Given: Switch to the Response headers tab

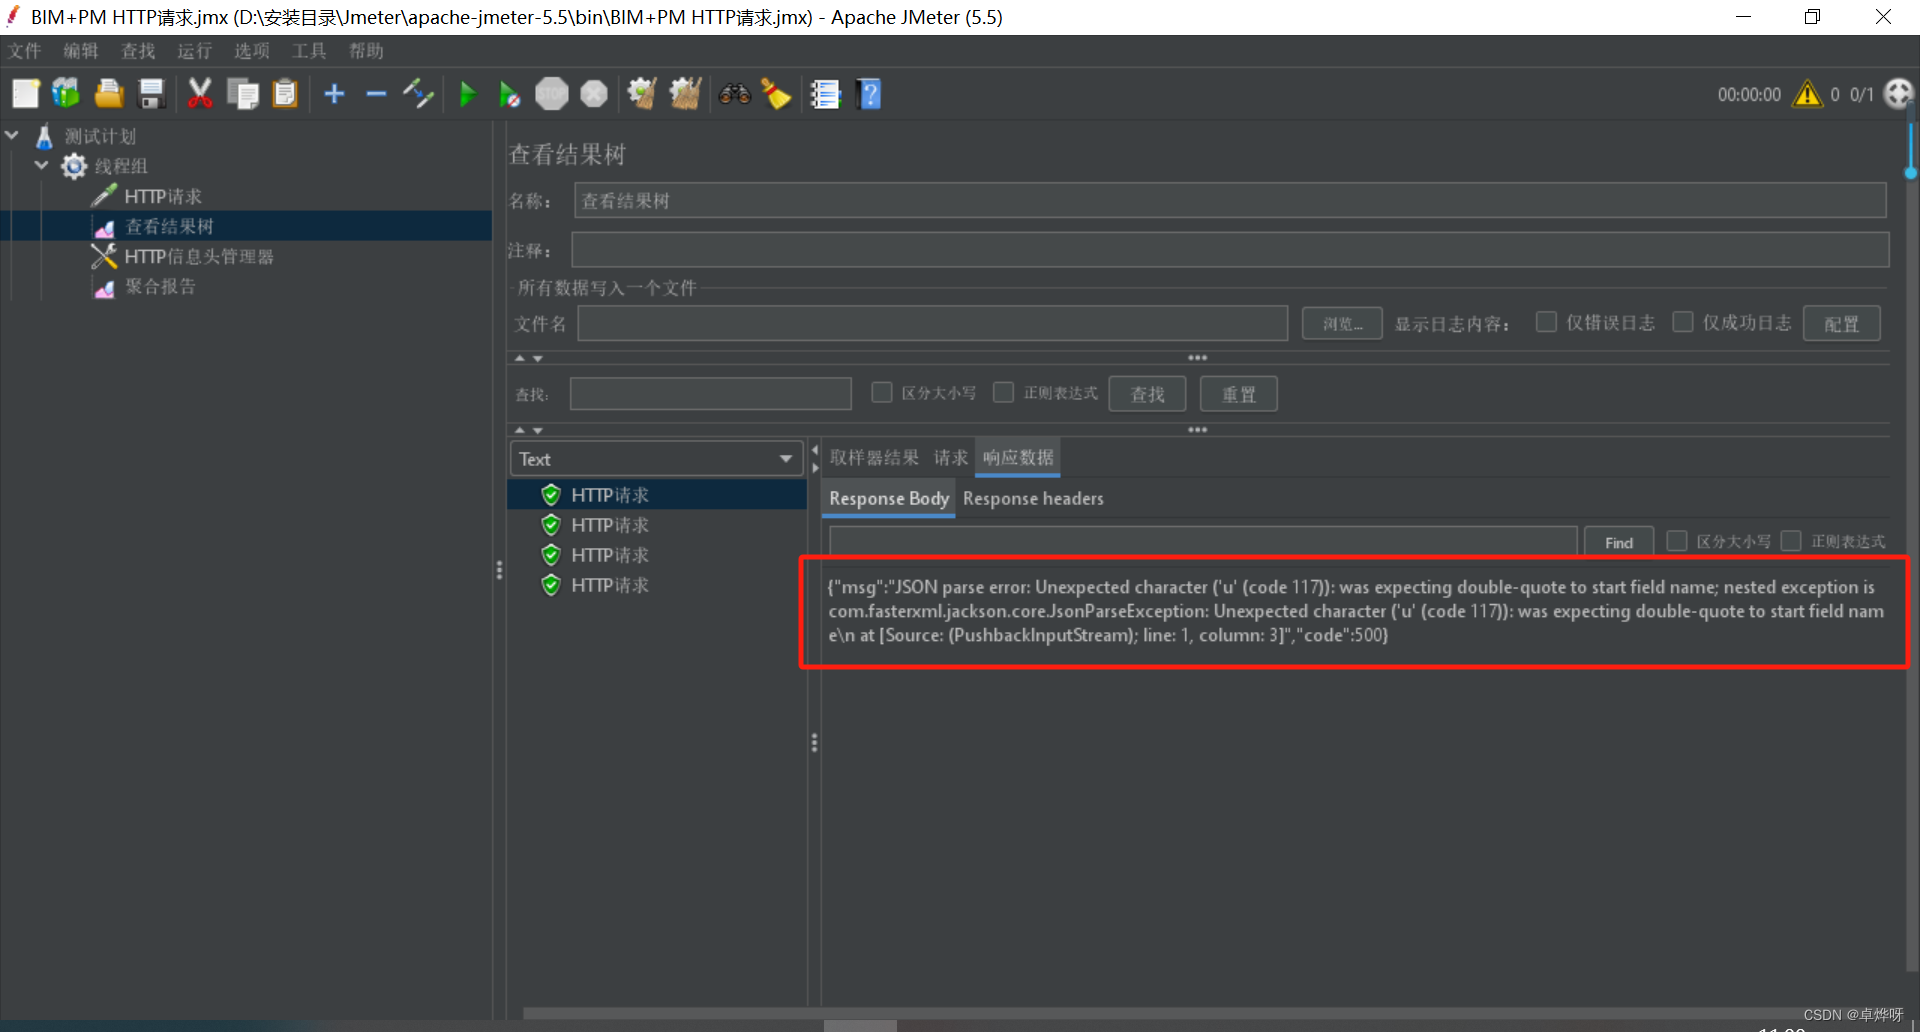Looking at the screenshot, I should click(1033, 498).
